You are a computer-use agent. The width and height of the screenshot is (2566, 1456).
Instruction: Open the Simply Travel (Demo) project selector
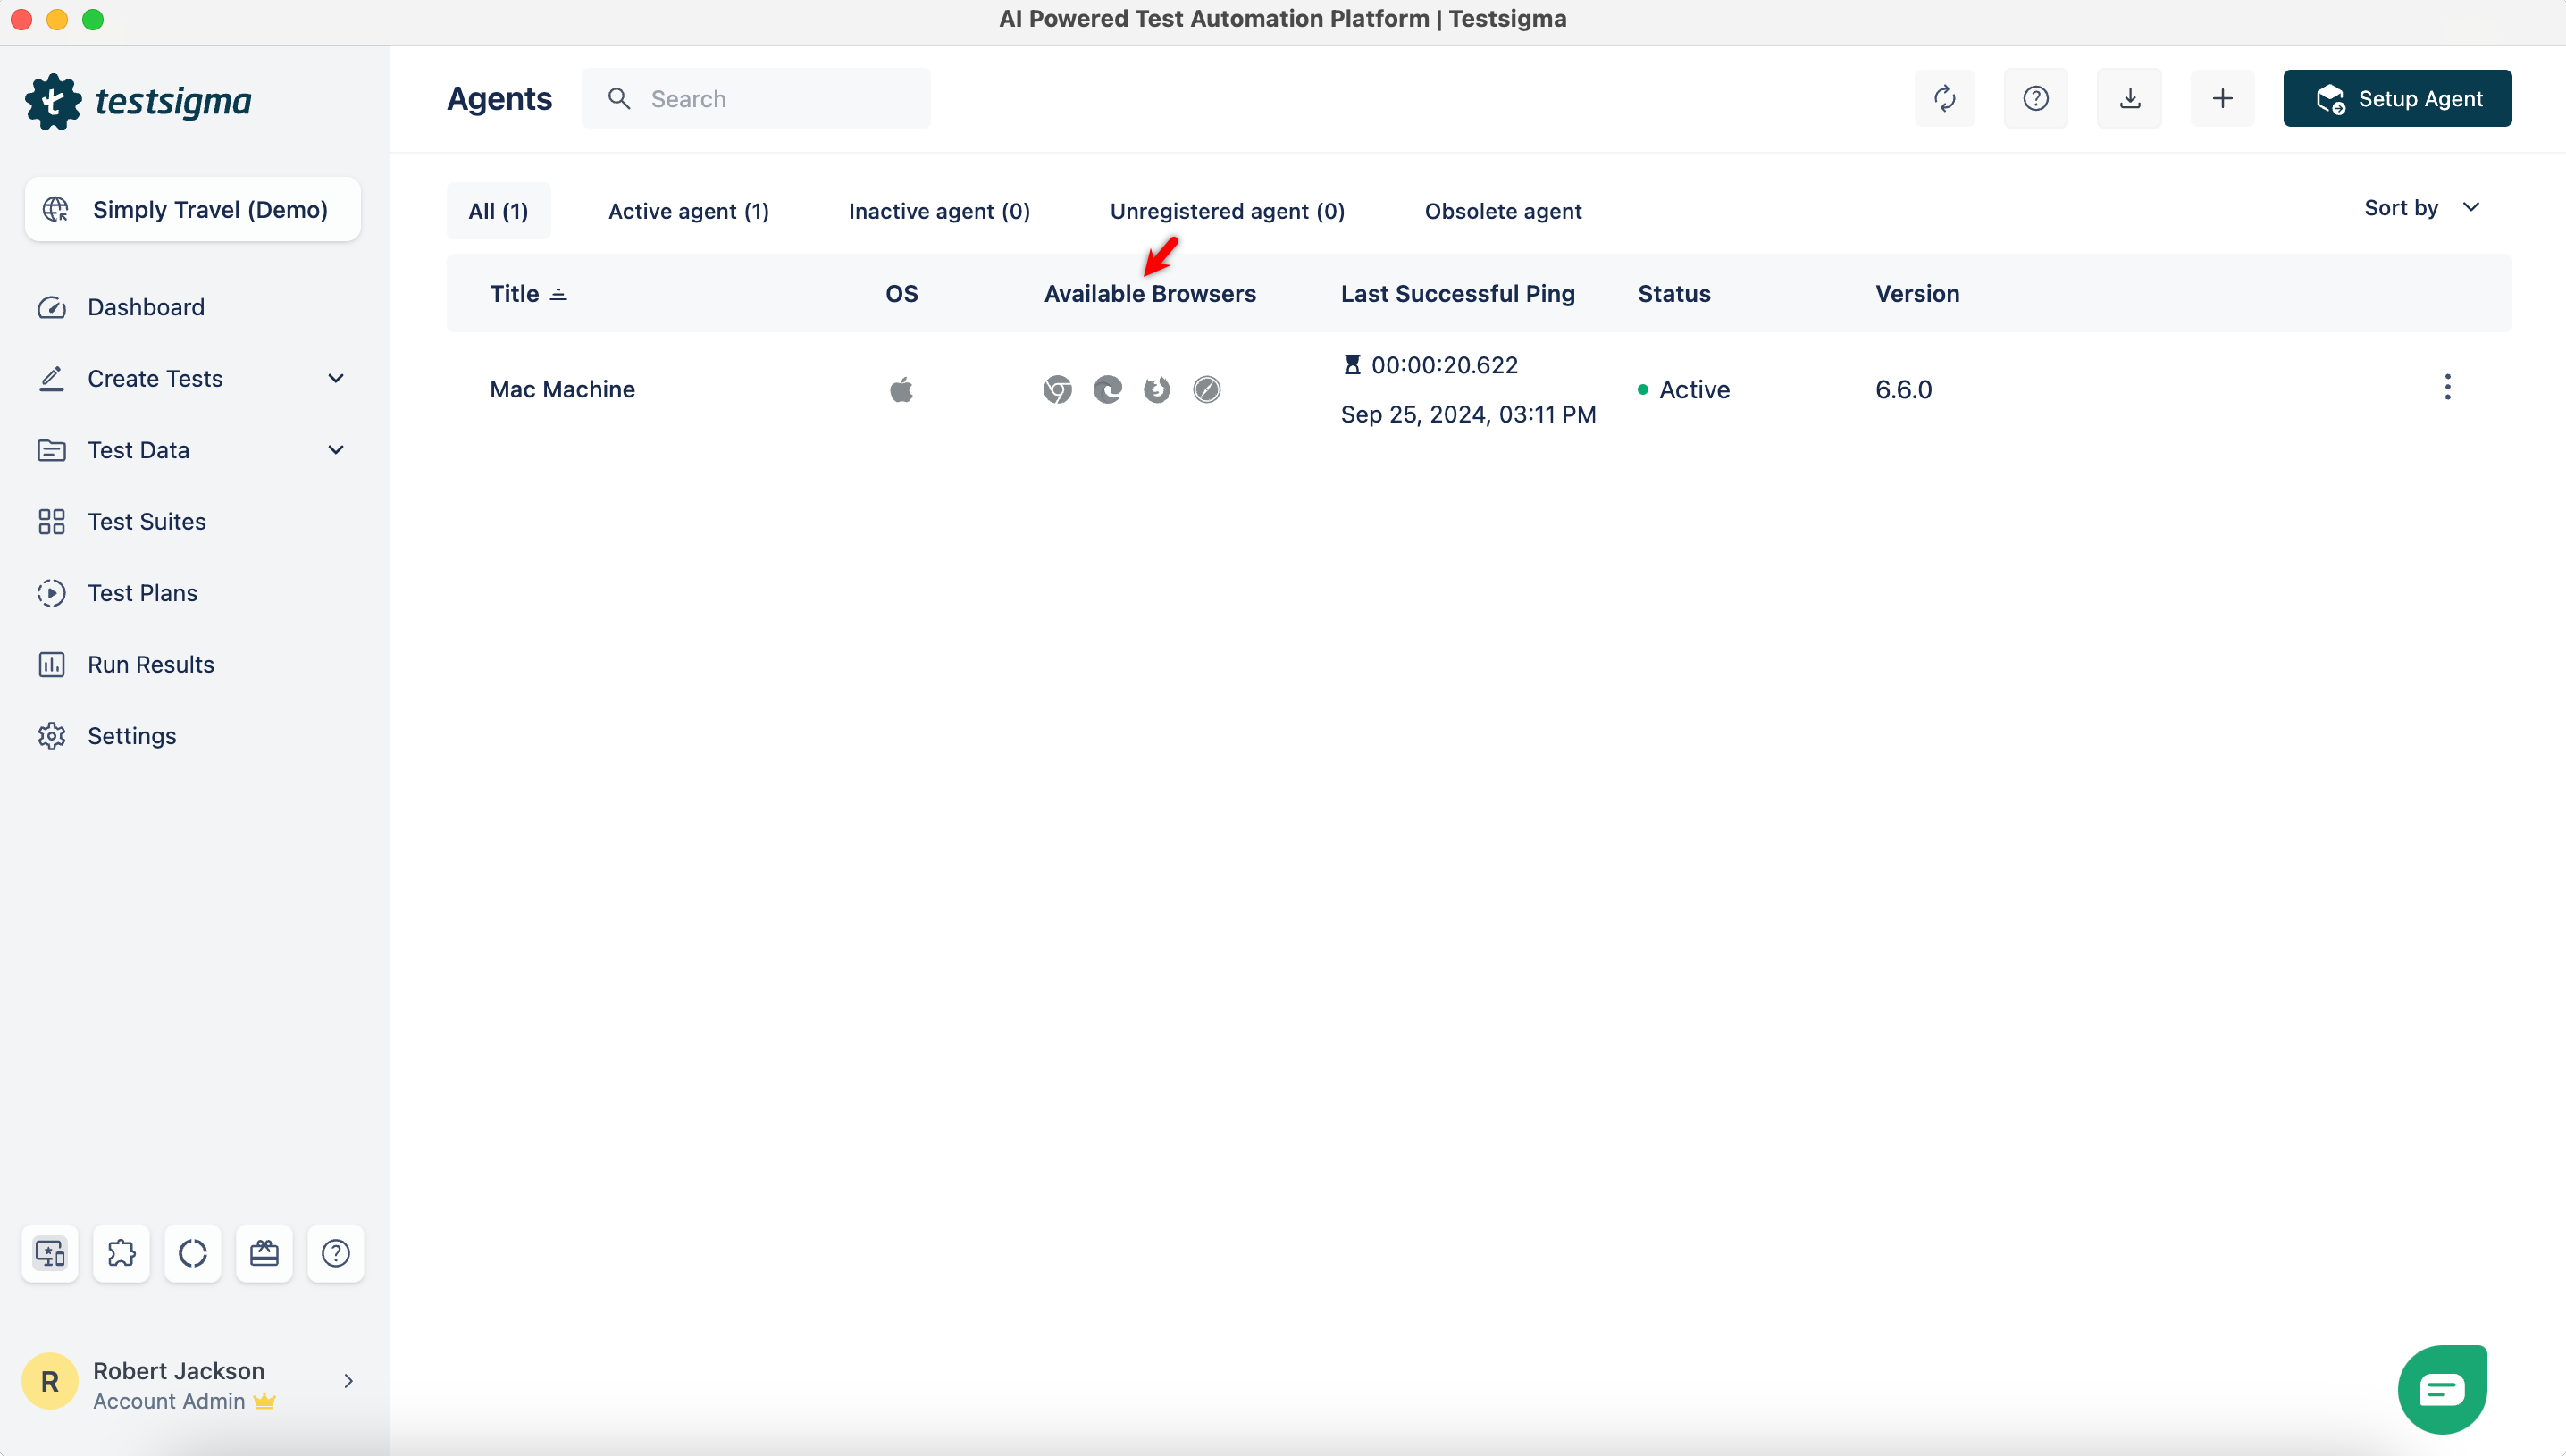pos(193,209)
